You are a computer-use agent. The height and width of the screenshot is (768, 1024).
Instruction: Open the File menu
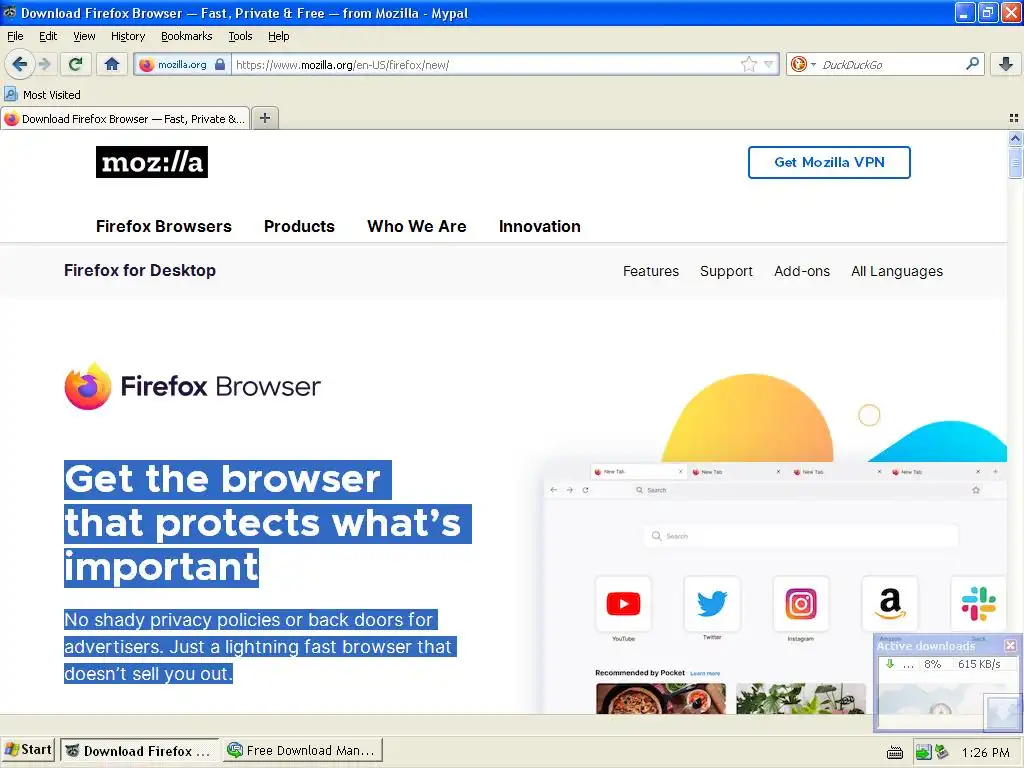click(15, 36)
